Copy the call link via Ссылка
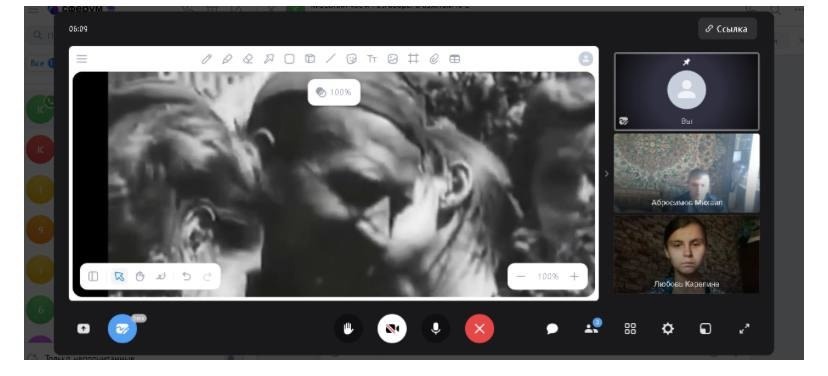This screenshot has width=828, height=376. click(x=727, y=29)
